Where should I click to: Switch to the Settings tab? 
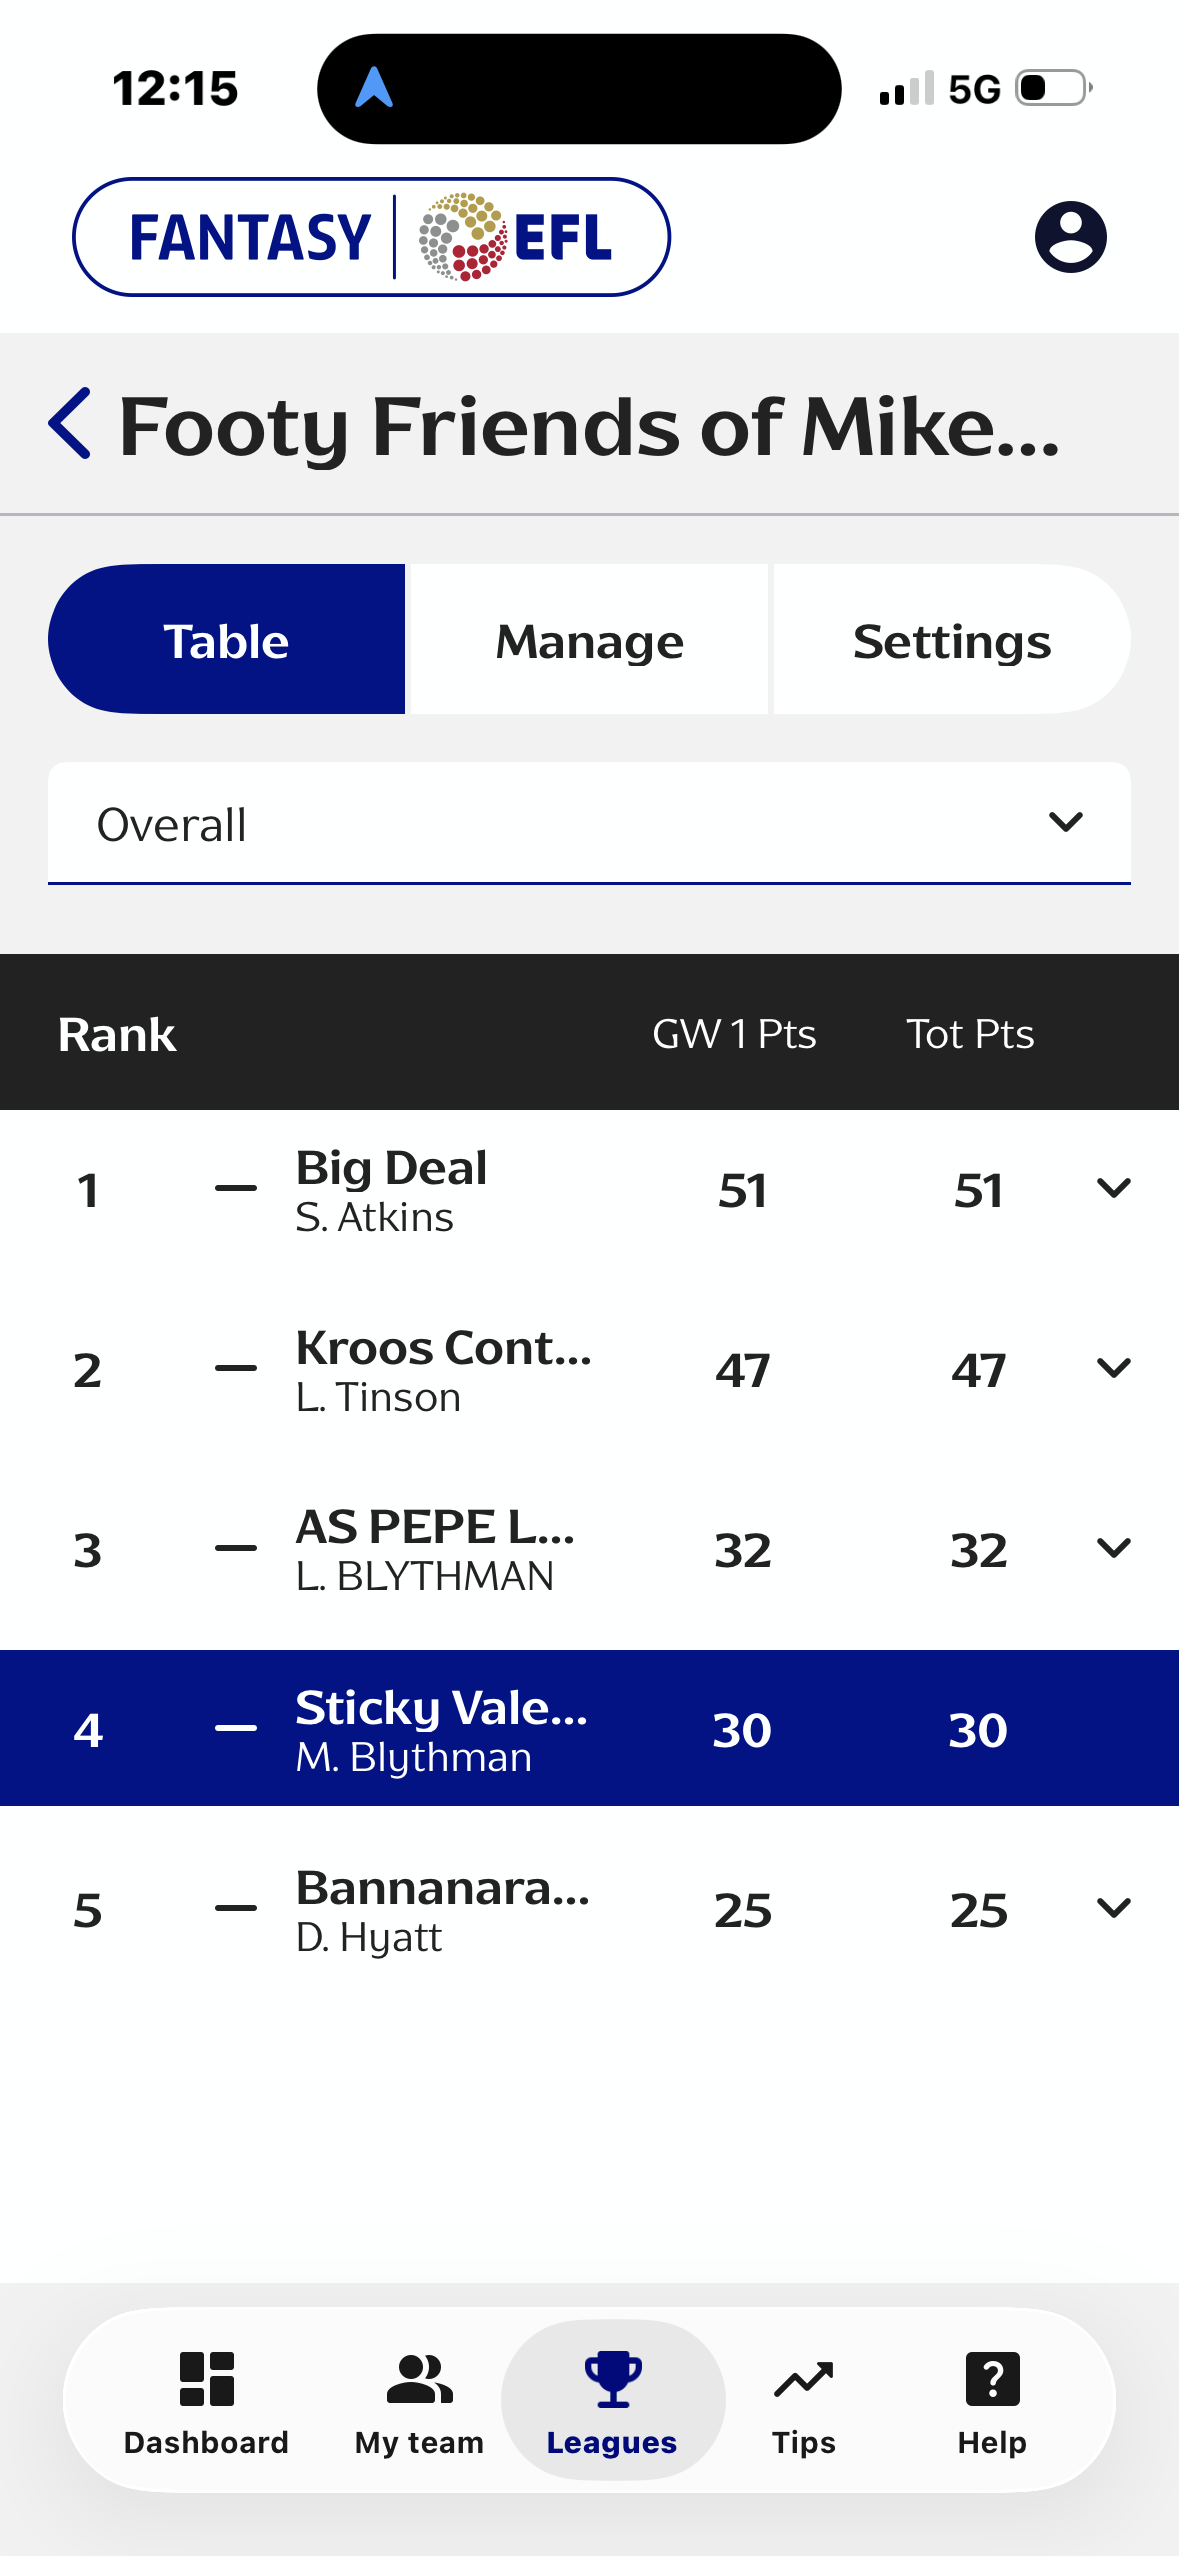coord(952,640)
